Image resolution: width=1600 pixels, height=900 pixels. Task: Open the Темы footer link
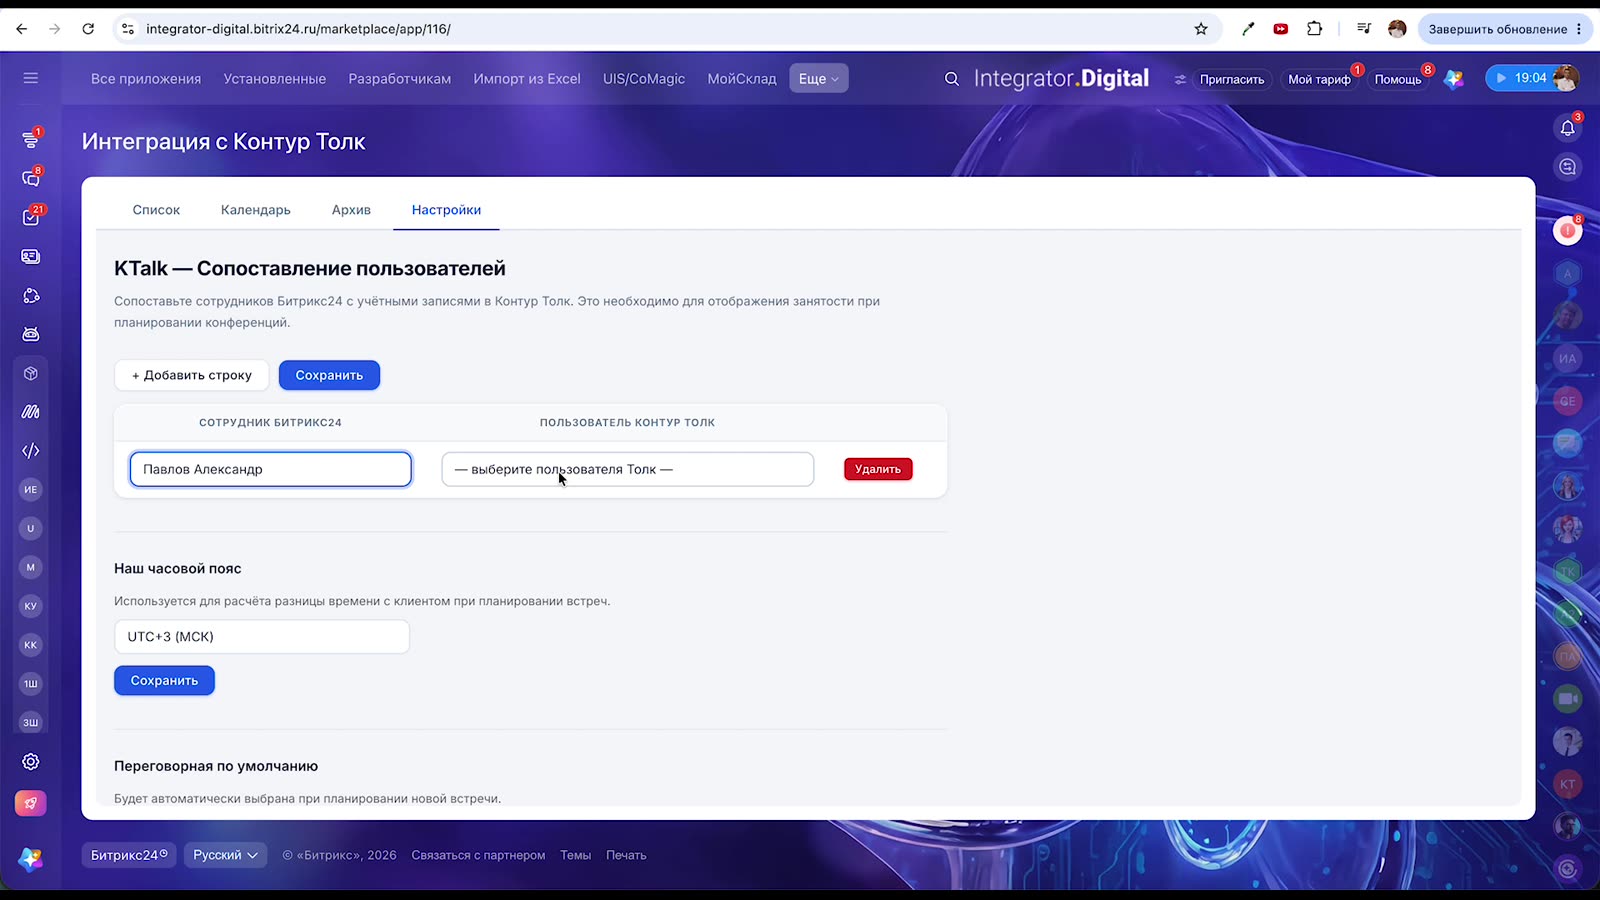pyautogui.click(x=575, y=855)
